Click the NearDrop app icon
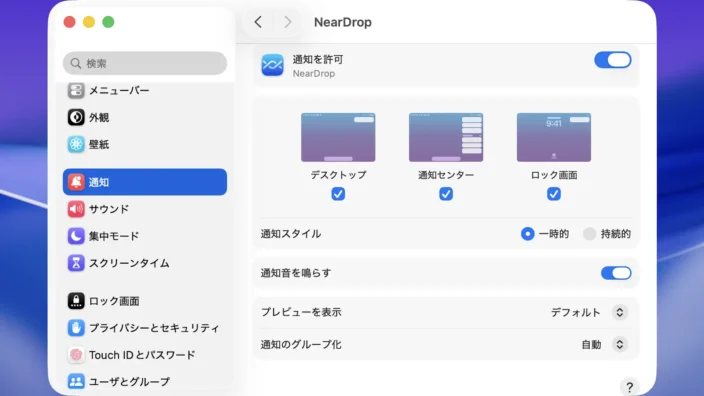This screenshot has height=396, width=704. 273,65
